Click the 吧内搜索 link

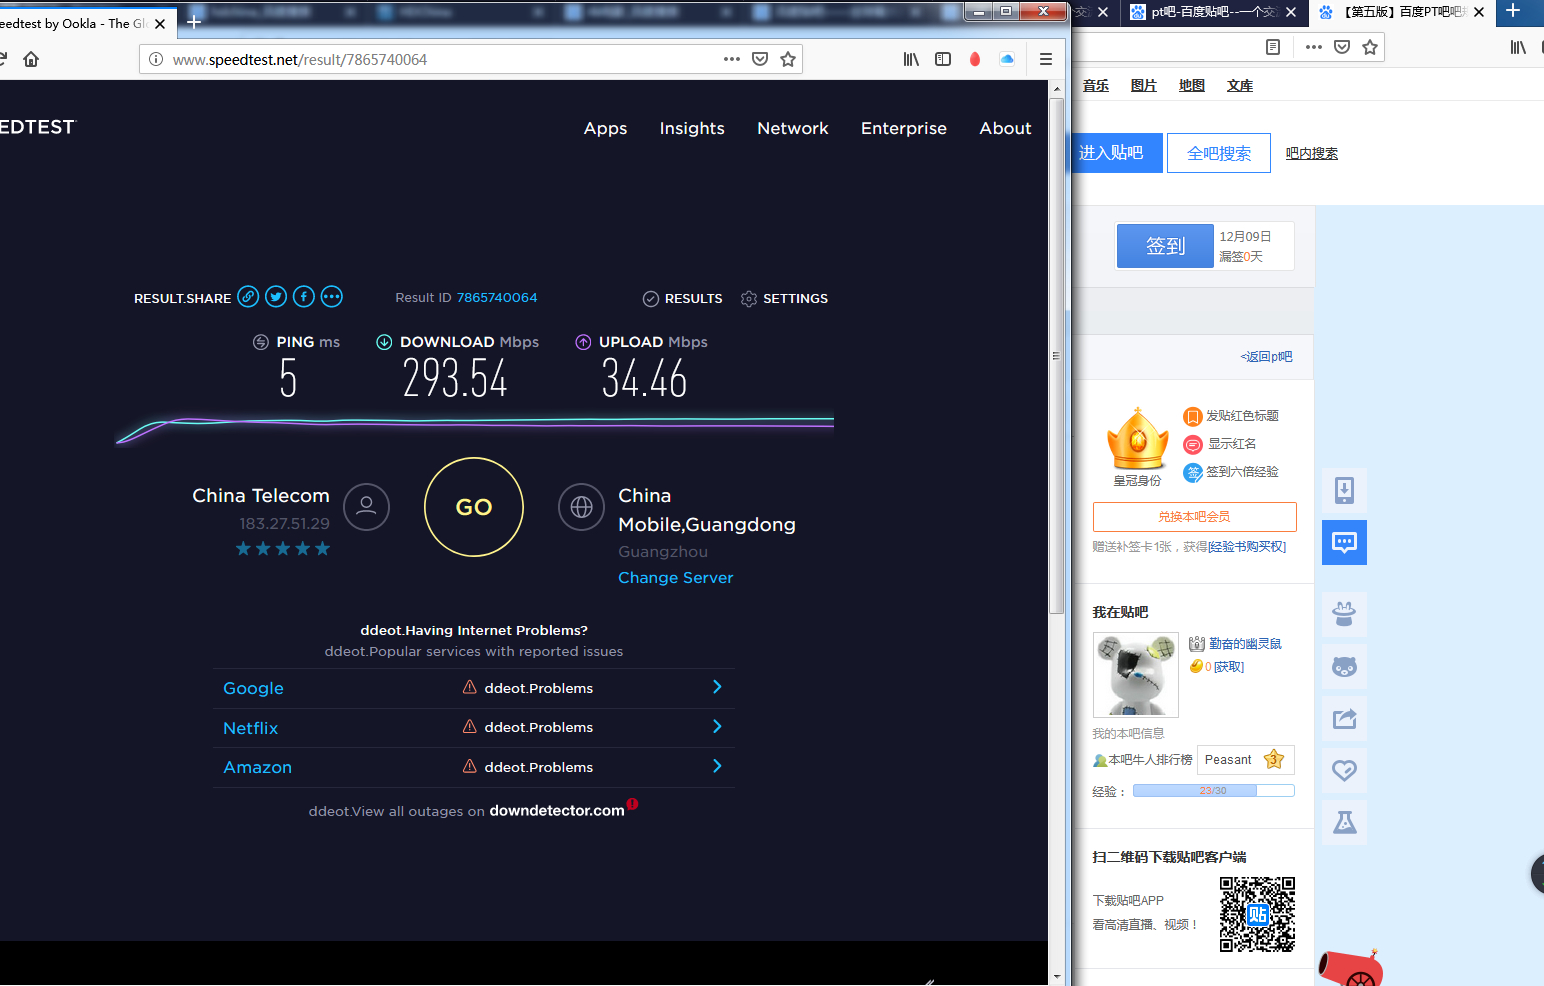tap(1312, 153)
